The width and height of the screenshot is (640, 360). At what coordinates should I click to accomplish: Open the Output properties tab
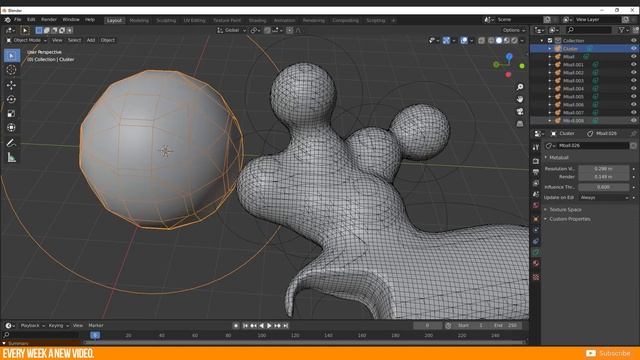[536, 172]
